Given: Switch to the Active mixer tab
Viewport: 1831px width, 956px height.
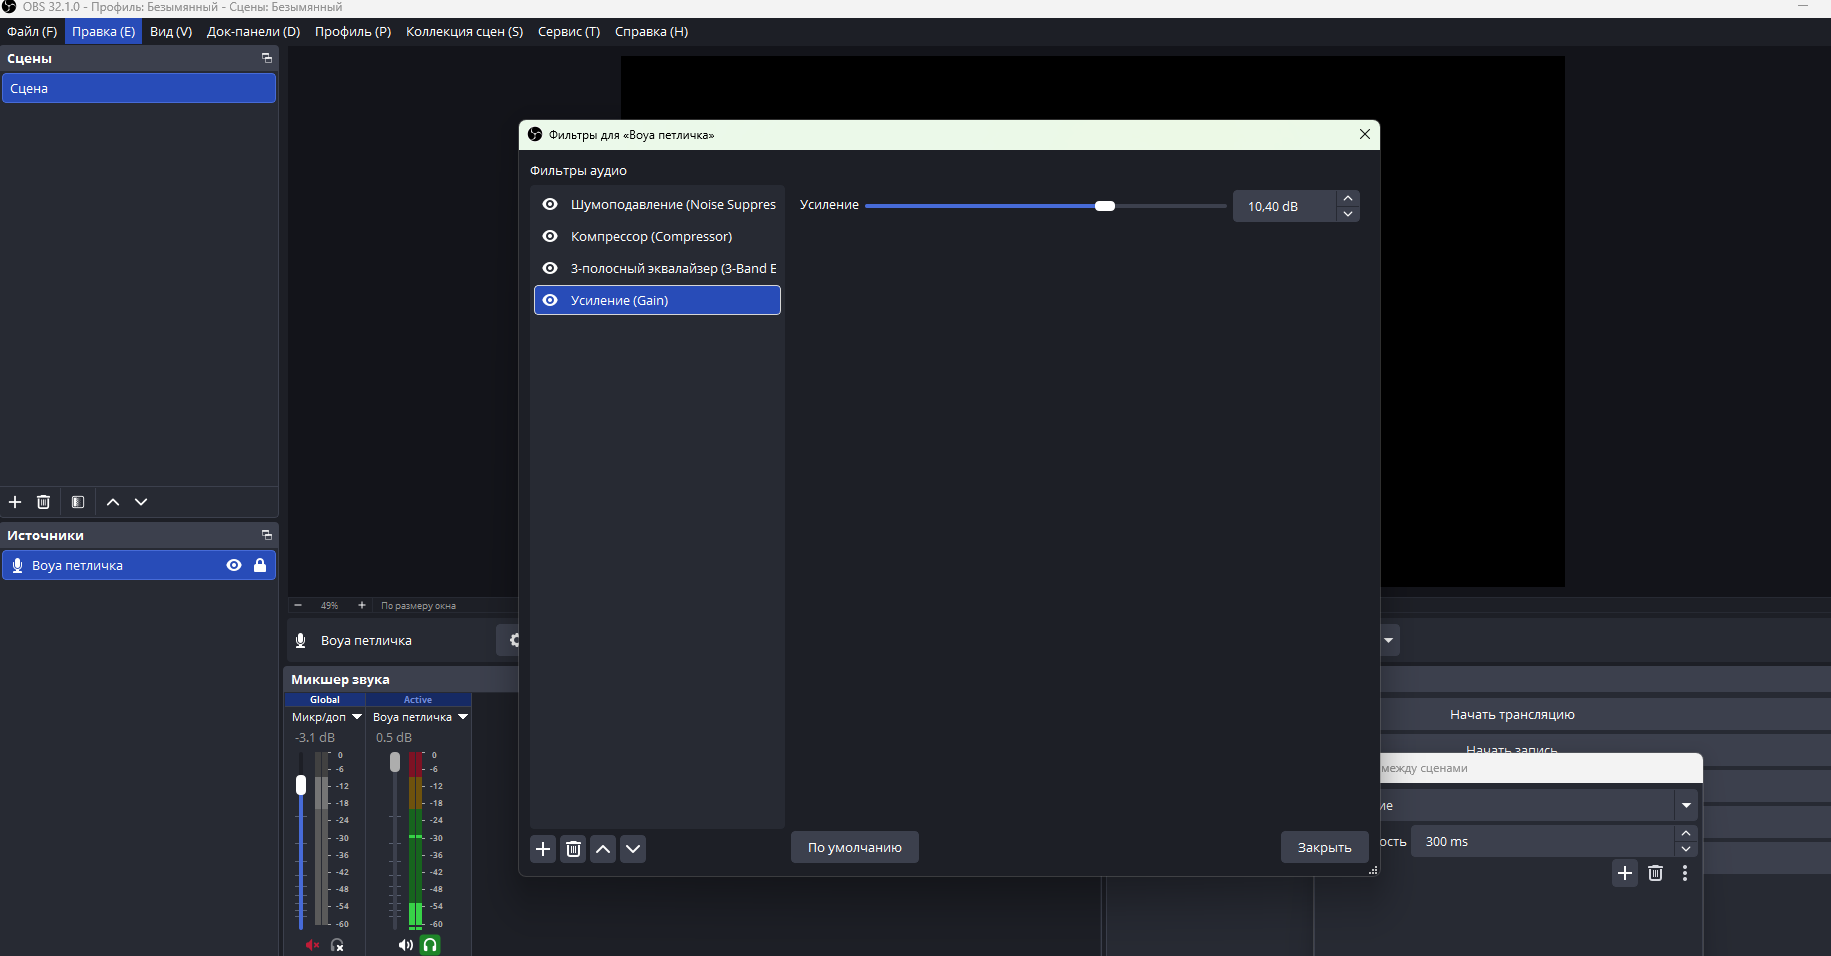Looking at the screenshot, I should coord(418,700).
